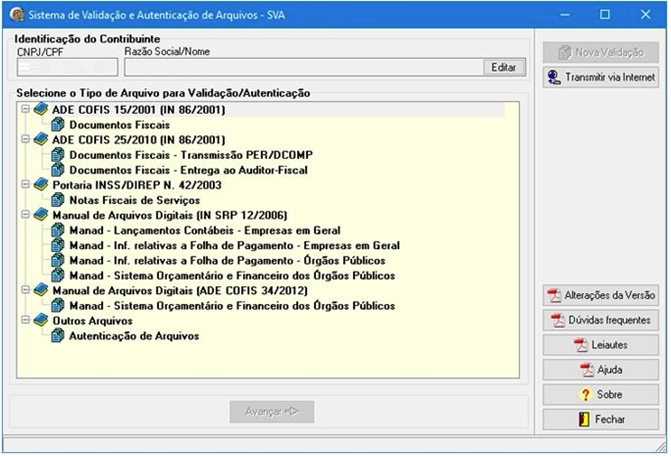Click the PDF icon on Ajuda button

(587, 370)
